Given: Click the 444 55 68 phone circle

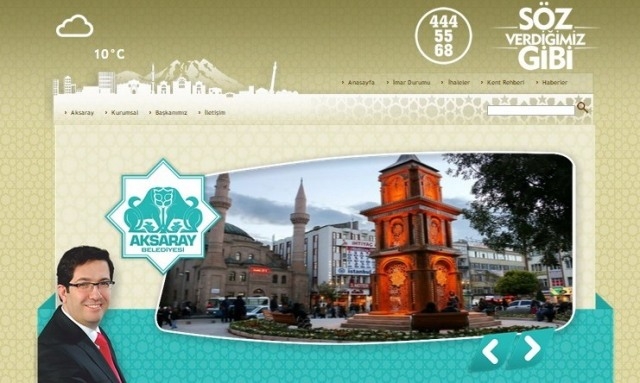Looking at the screenshot, I should click(x=444, y=36).
